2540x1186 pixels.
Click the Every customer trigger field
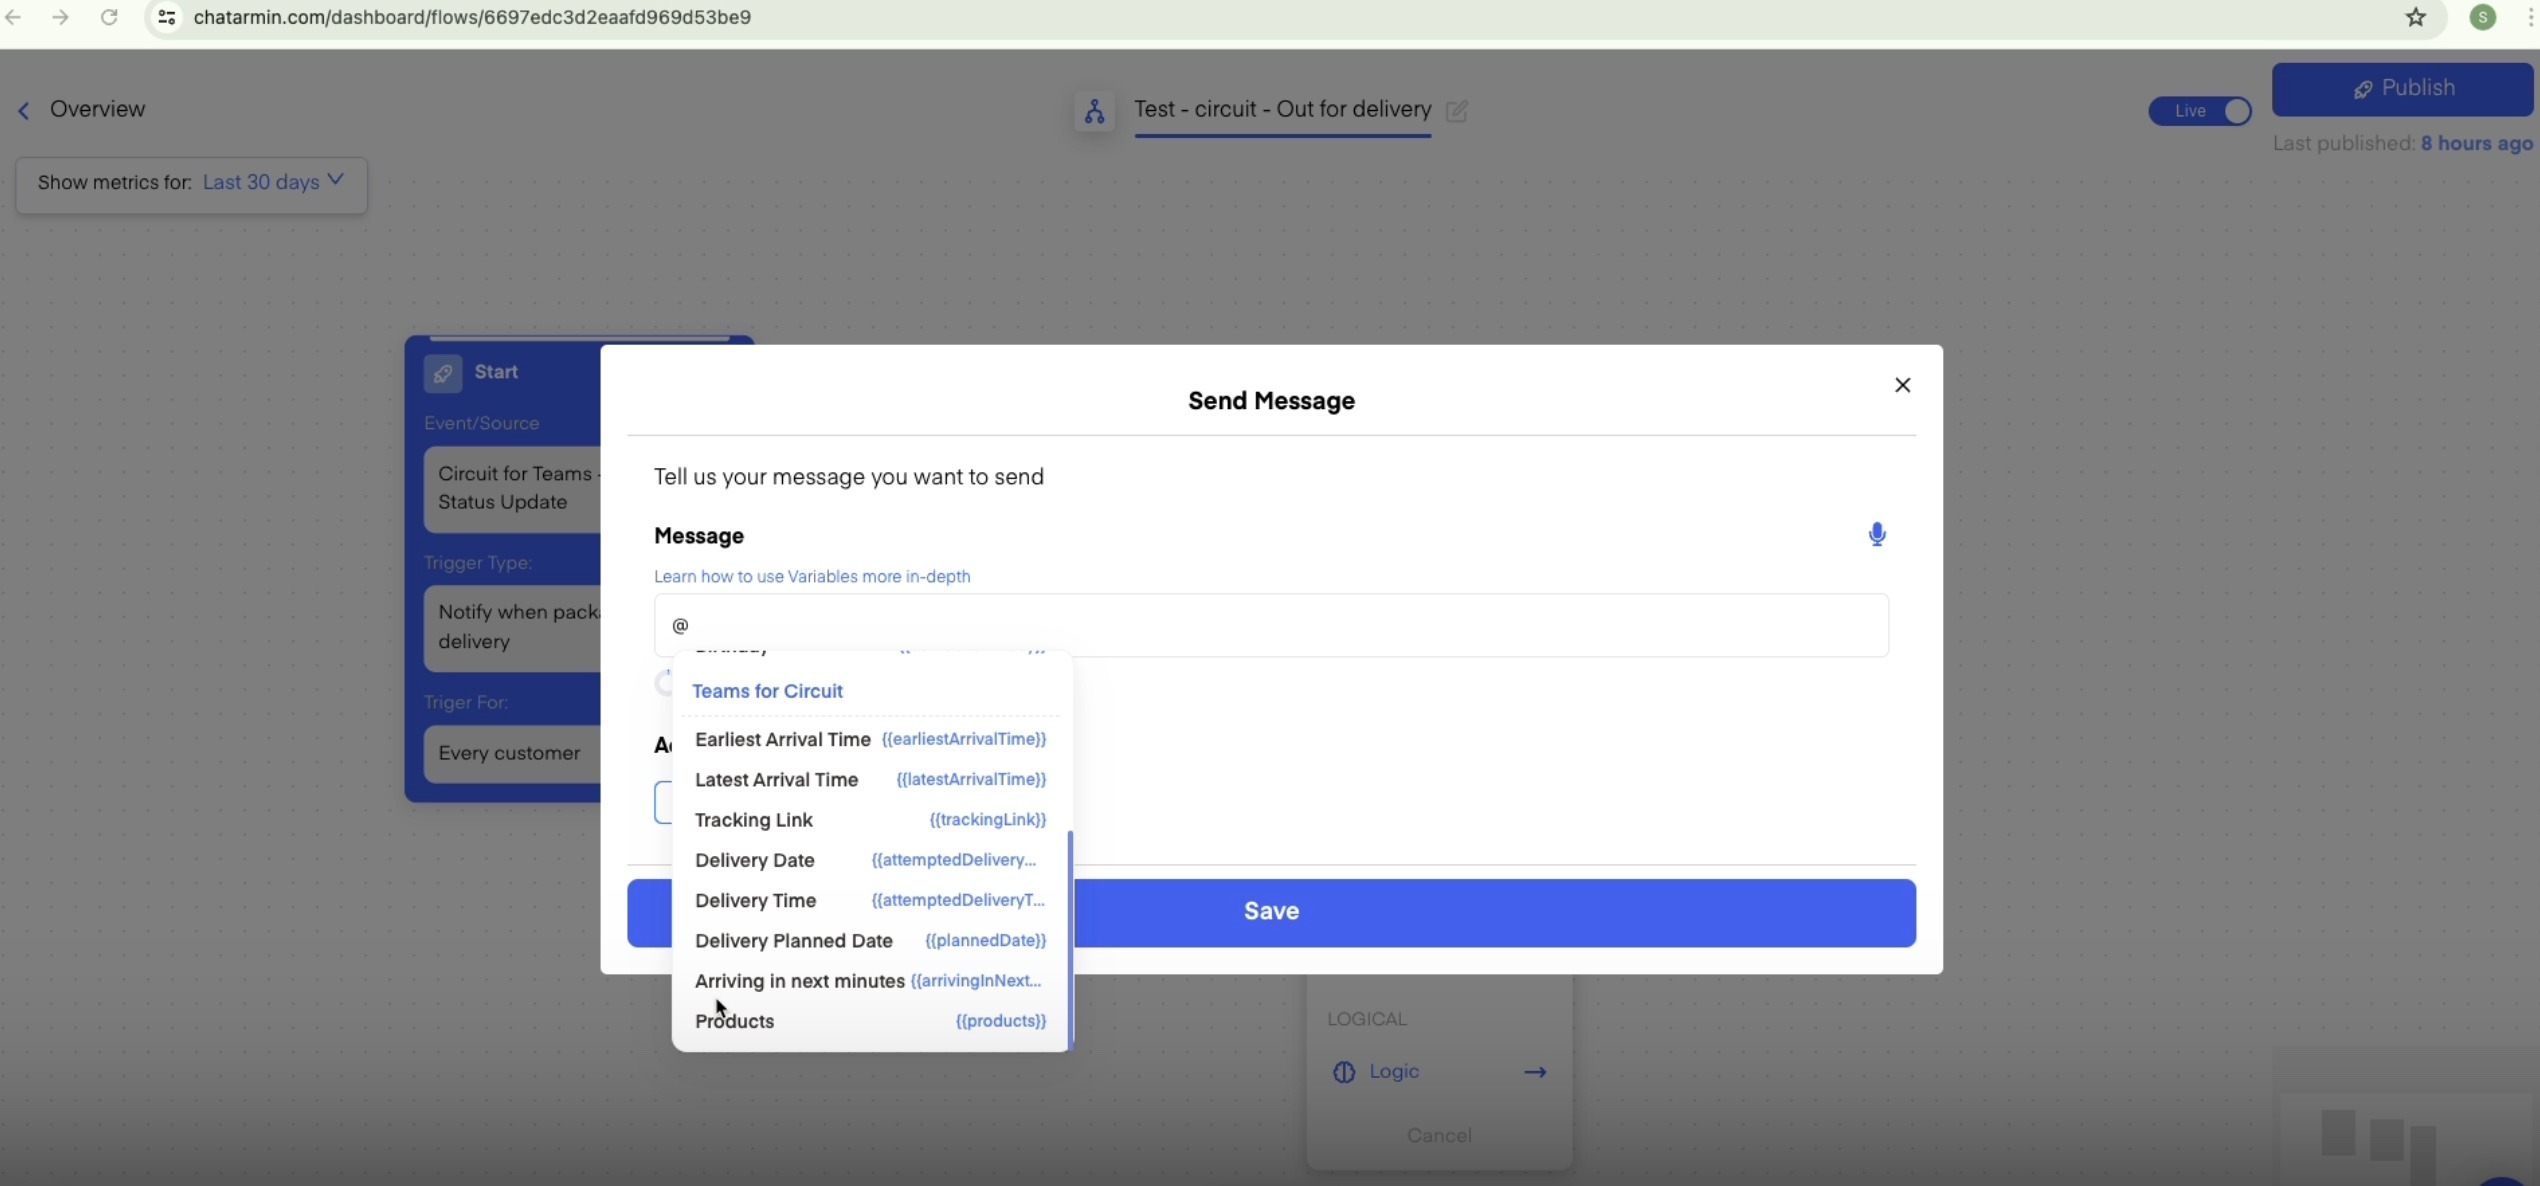click(x=512, y=753)
